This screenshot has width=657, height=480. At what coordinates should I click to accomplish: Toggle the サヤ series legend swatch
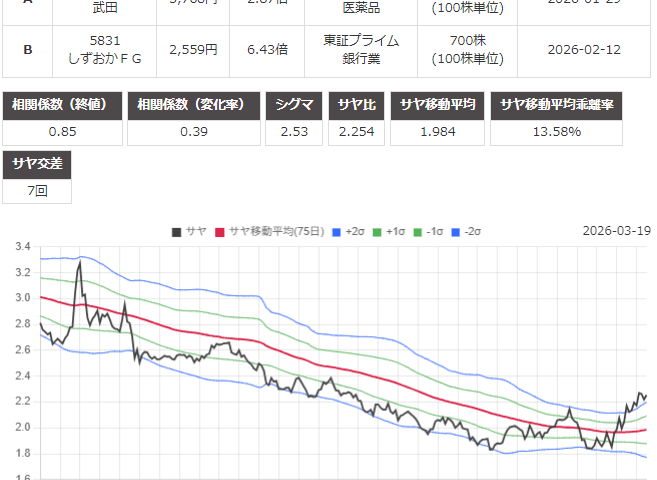point(178,232)
